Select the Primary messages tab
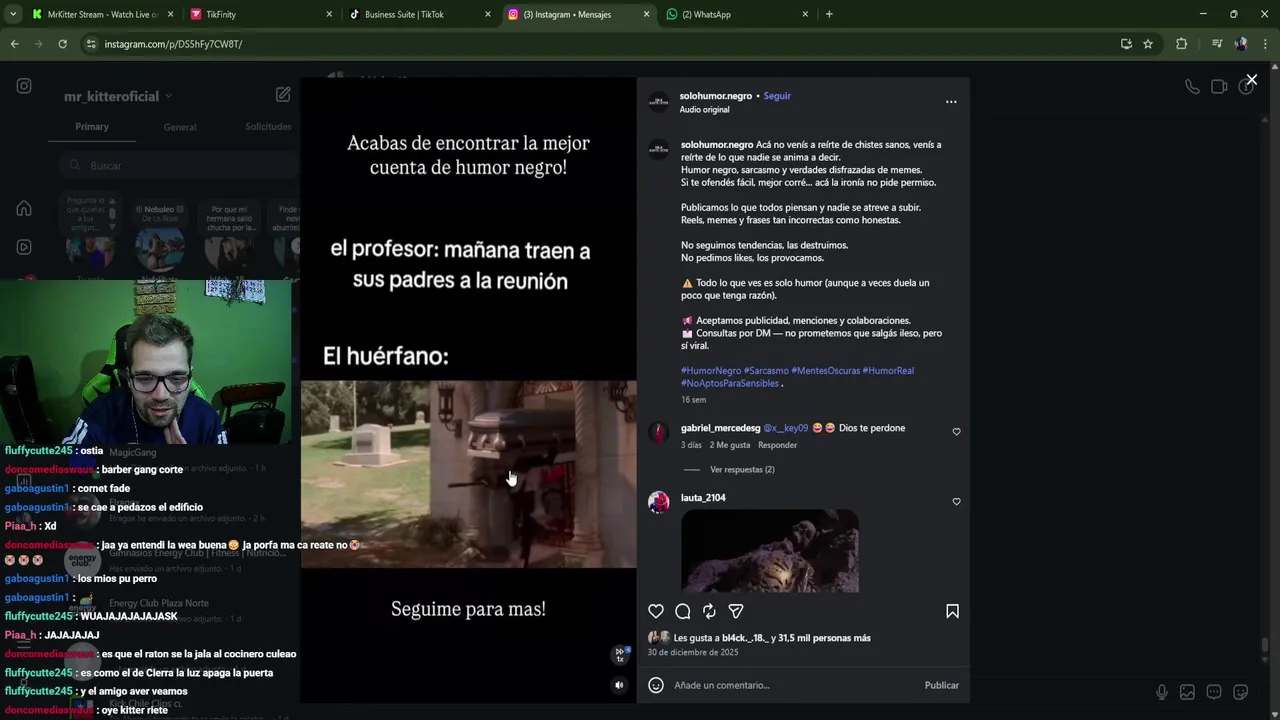Image resolution: width=1280 pixels, height=720 pixels. click(92, 127)
